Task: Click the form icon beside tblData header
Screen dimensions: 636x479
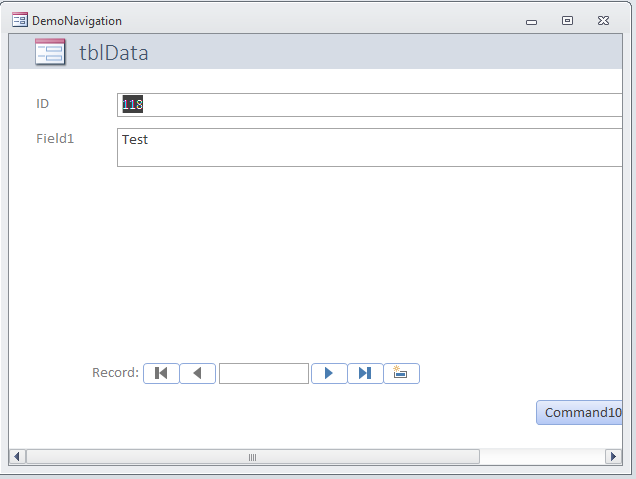Action: coord(50,53)
